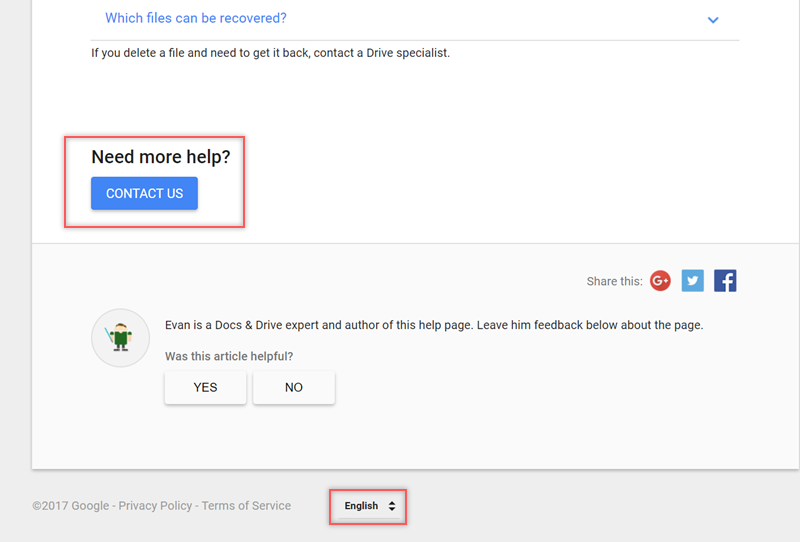
Task: Expand the chevron beside 'Which files can be recovered?'
Action: tap(713, 20)
